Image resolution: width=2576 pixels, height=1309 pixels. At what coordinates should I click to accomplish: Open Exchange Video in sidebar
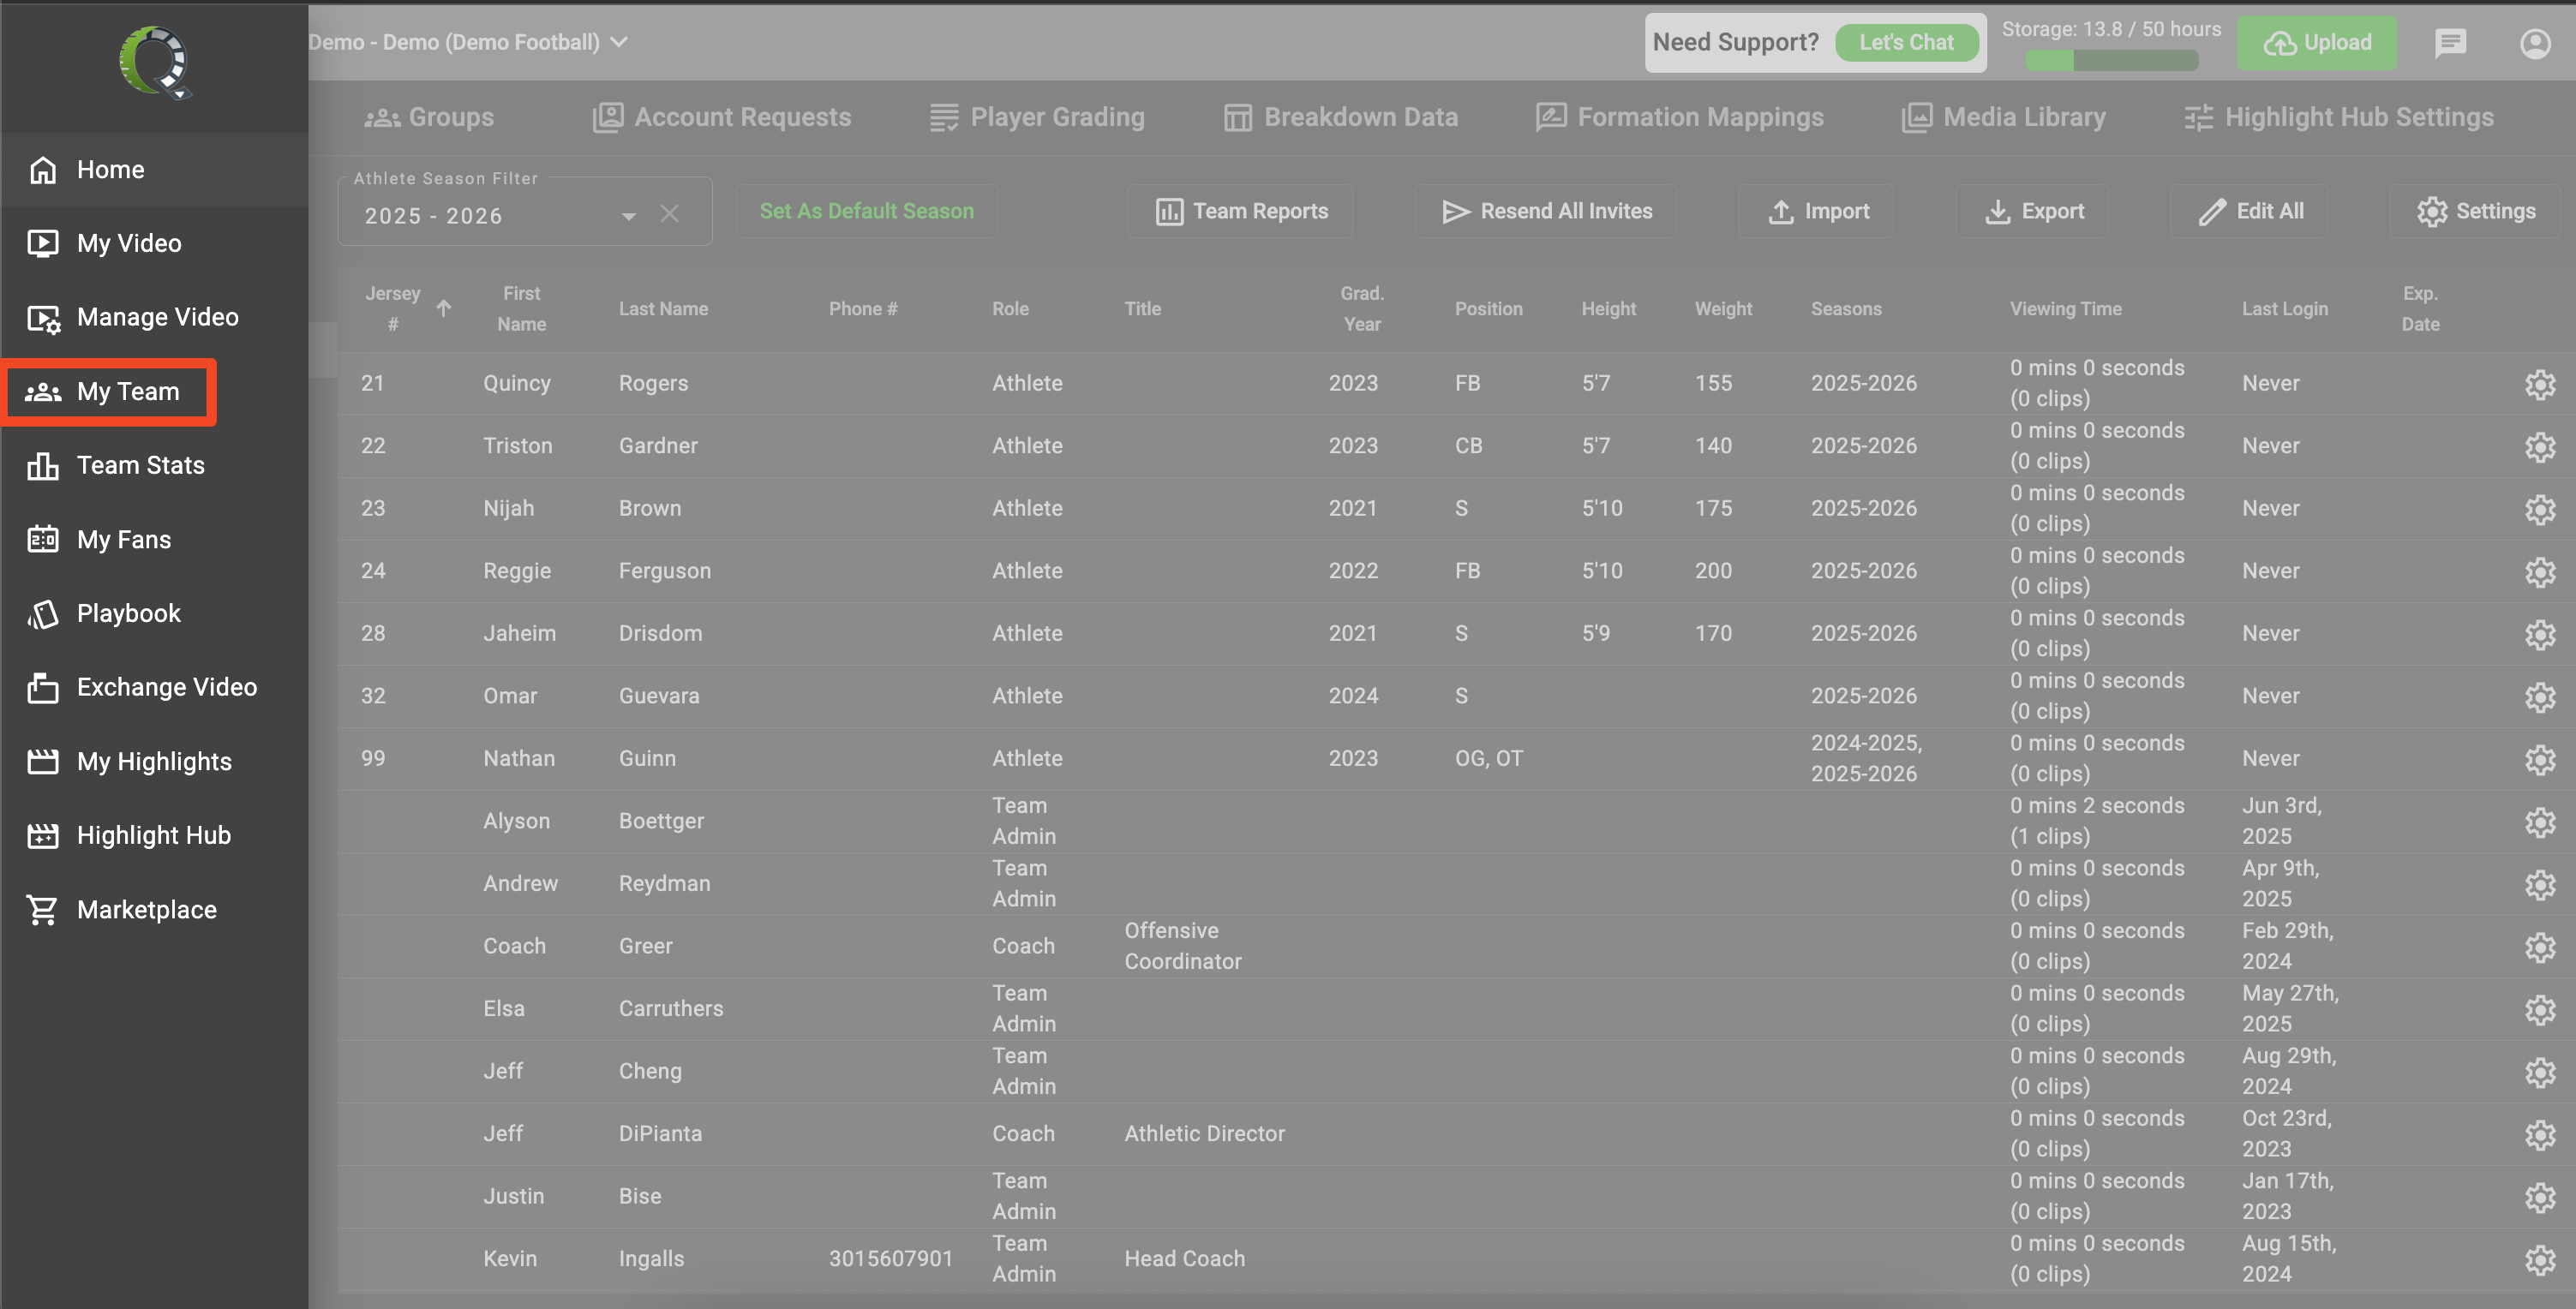coord(154,687)
